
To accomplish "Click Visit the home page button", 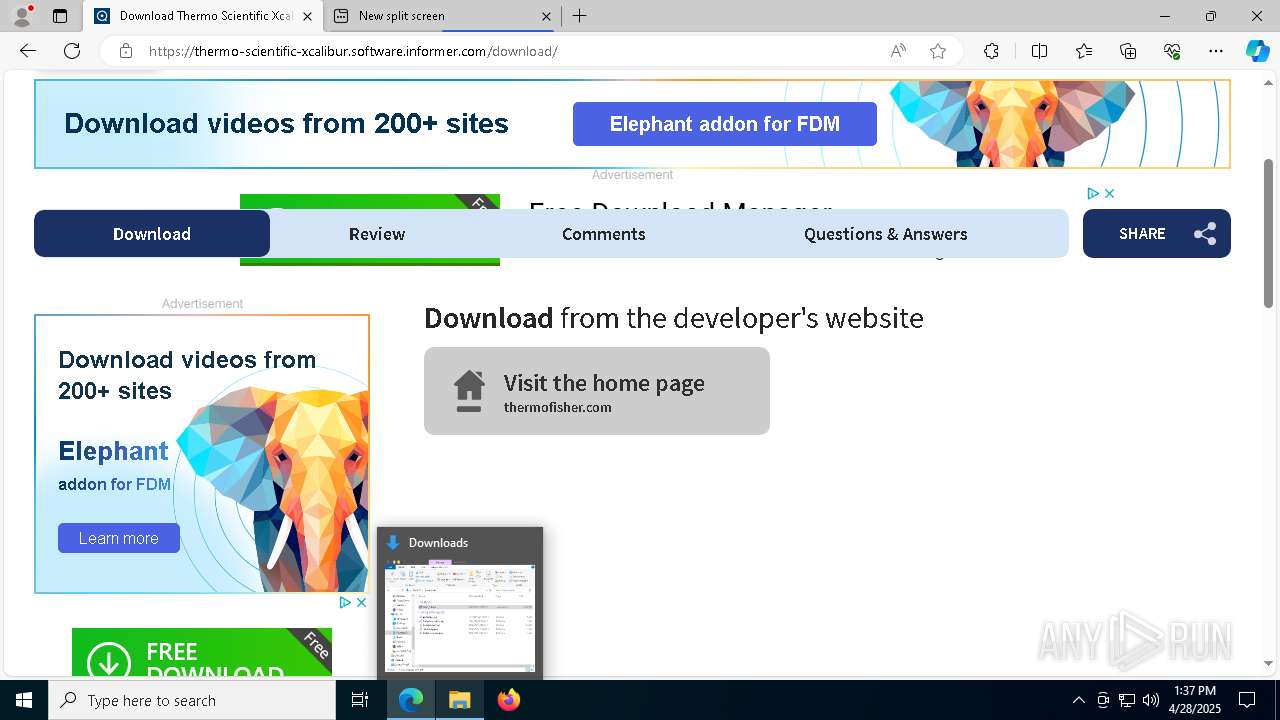I will point(597,391).
